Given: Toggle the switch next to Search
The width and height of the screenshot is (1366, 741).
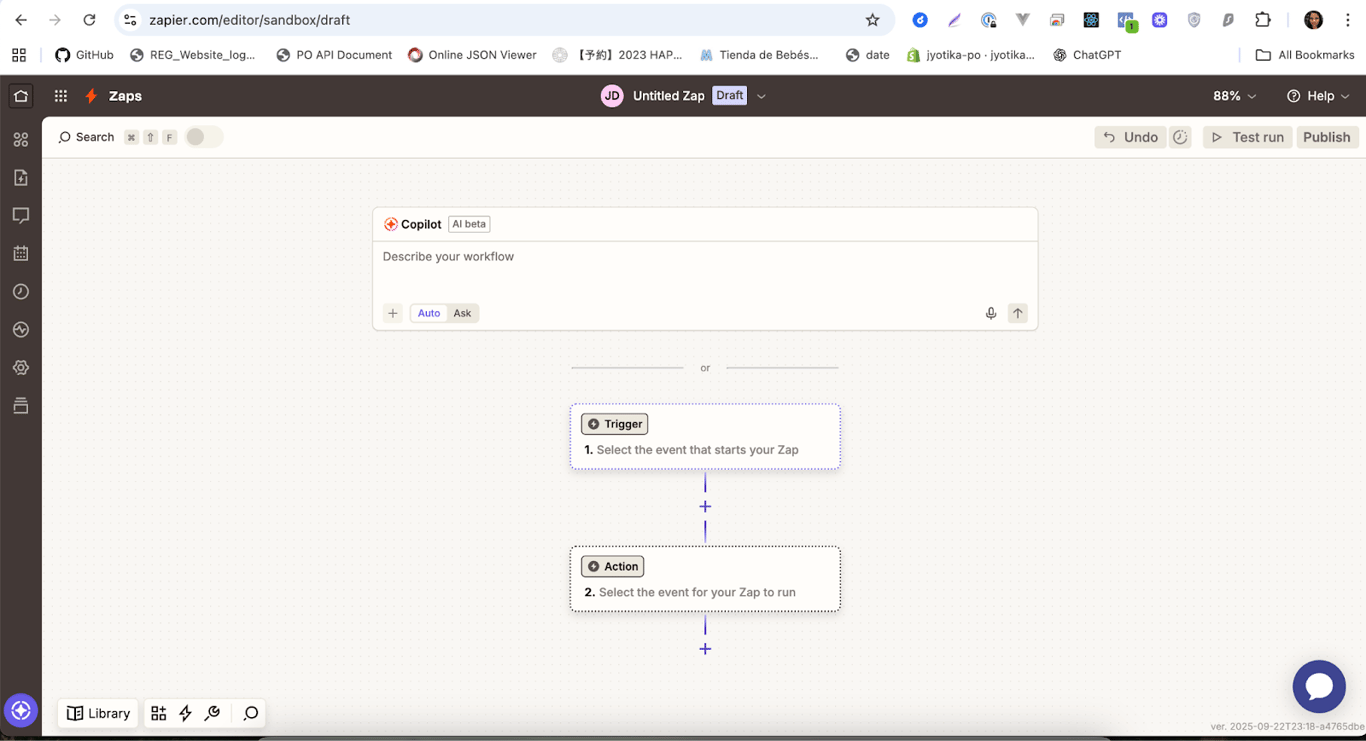Looking at the screenshot, I should click(x=203, y=137).
